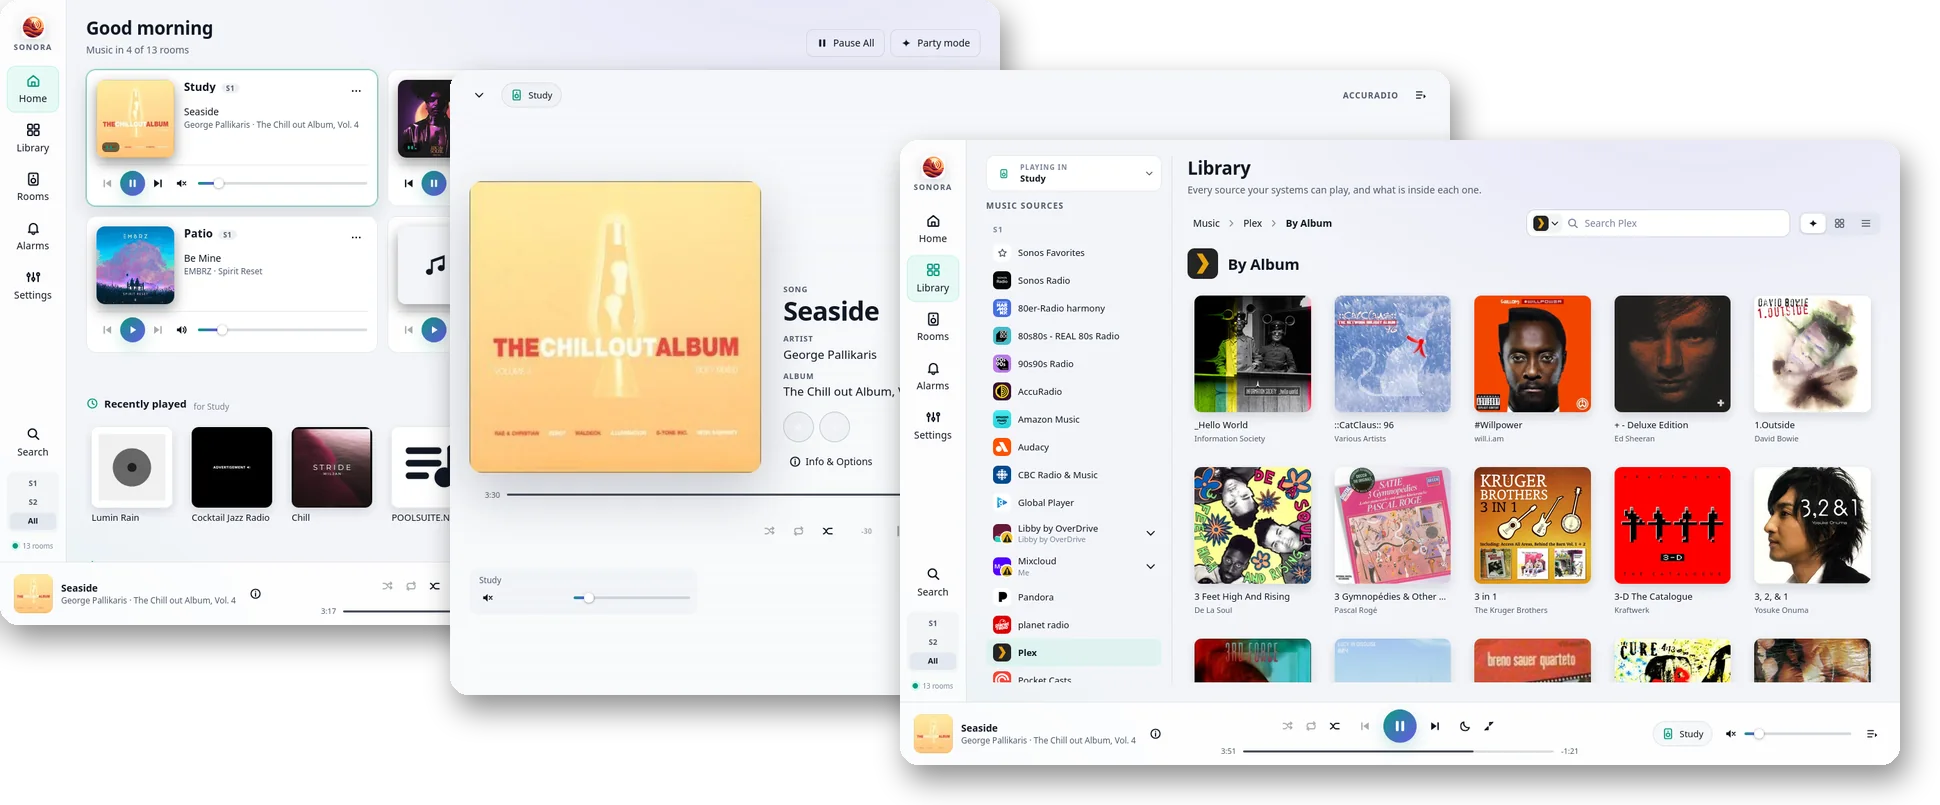Open Alarms in the Good morning window sidebar
This screenshot has width=1940, height=805.
click(x=33, y=235)
